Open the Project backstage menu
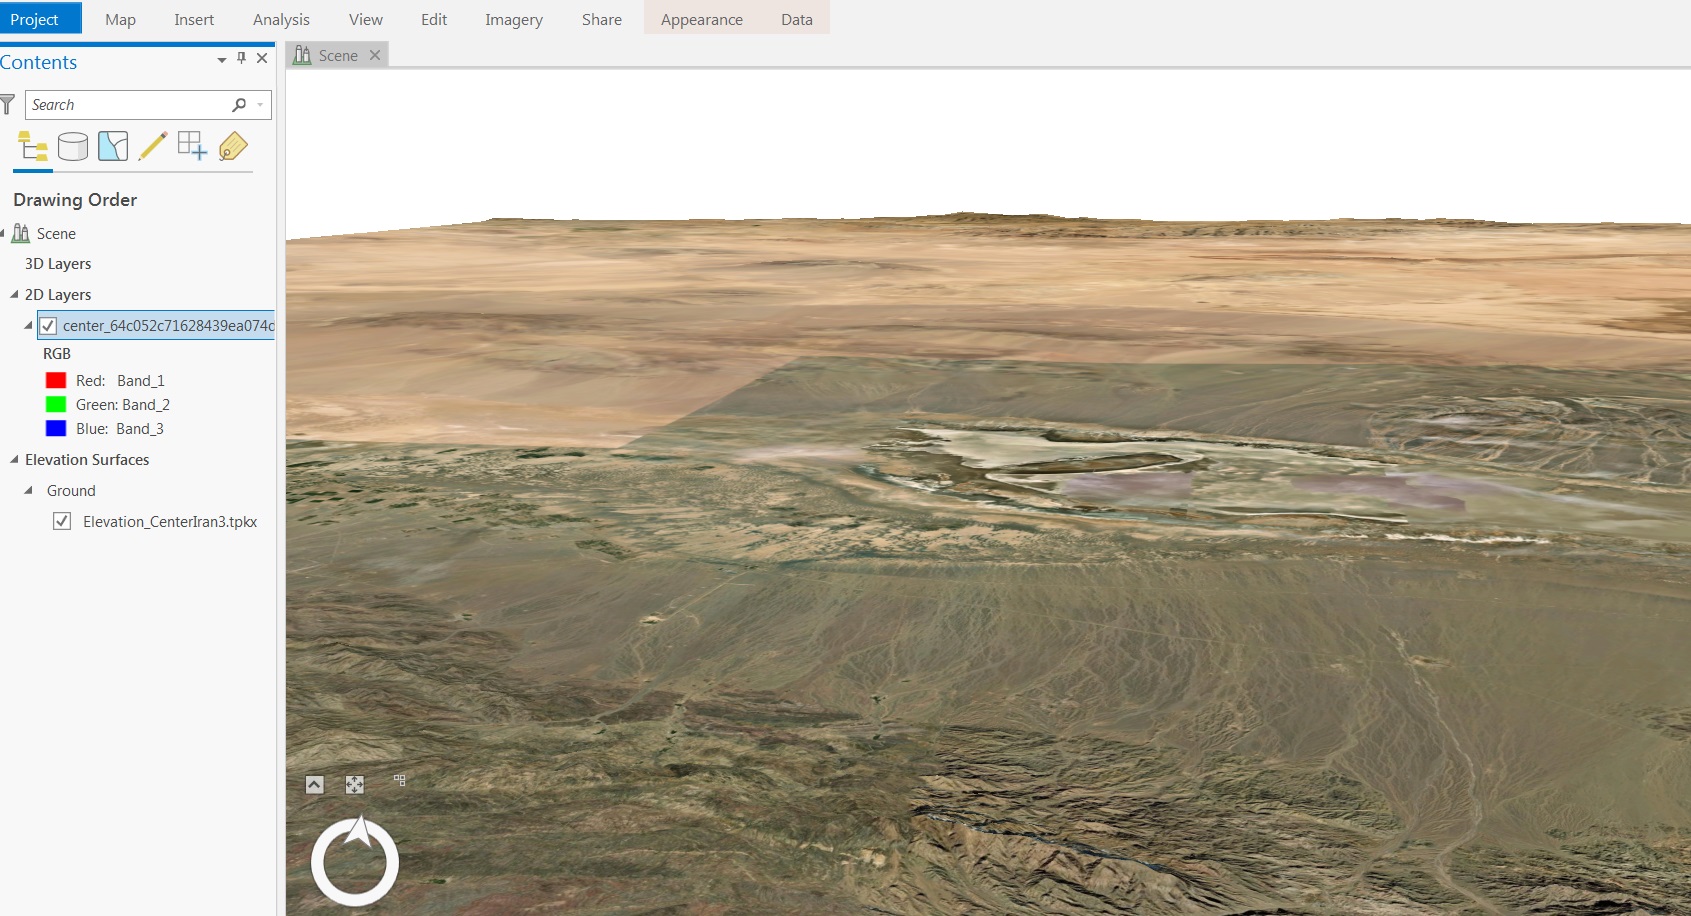 coord(34,18)
